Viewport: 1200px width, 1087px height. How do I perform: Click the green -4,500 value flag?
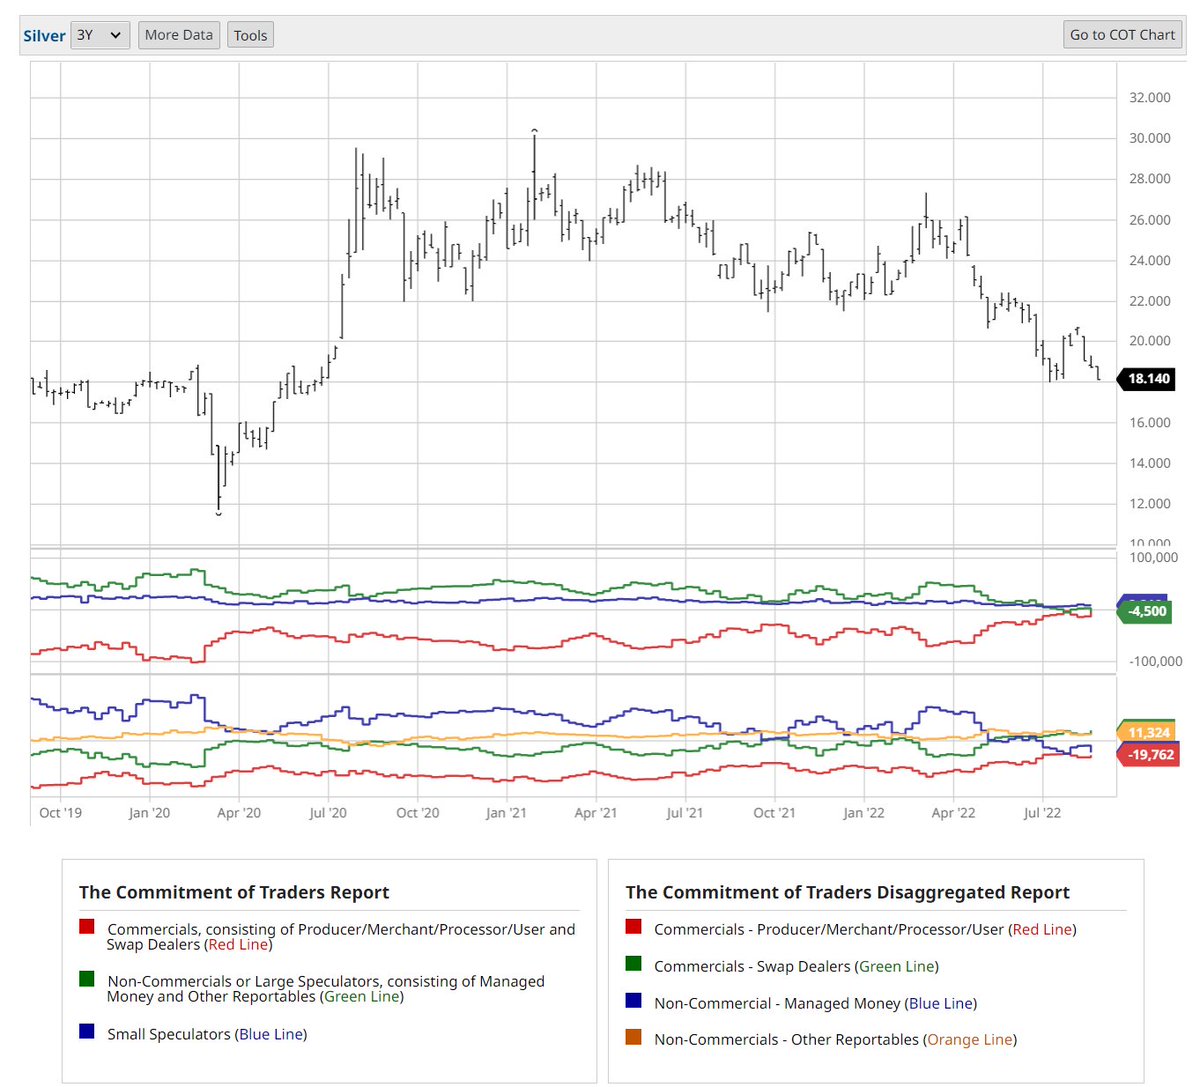tap(1145, 611)
